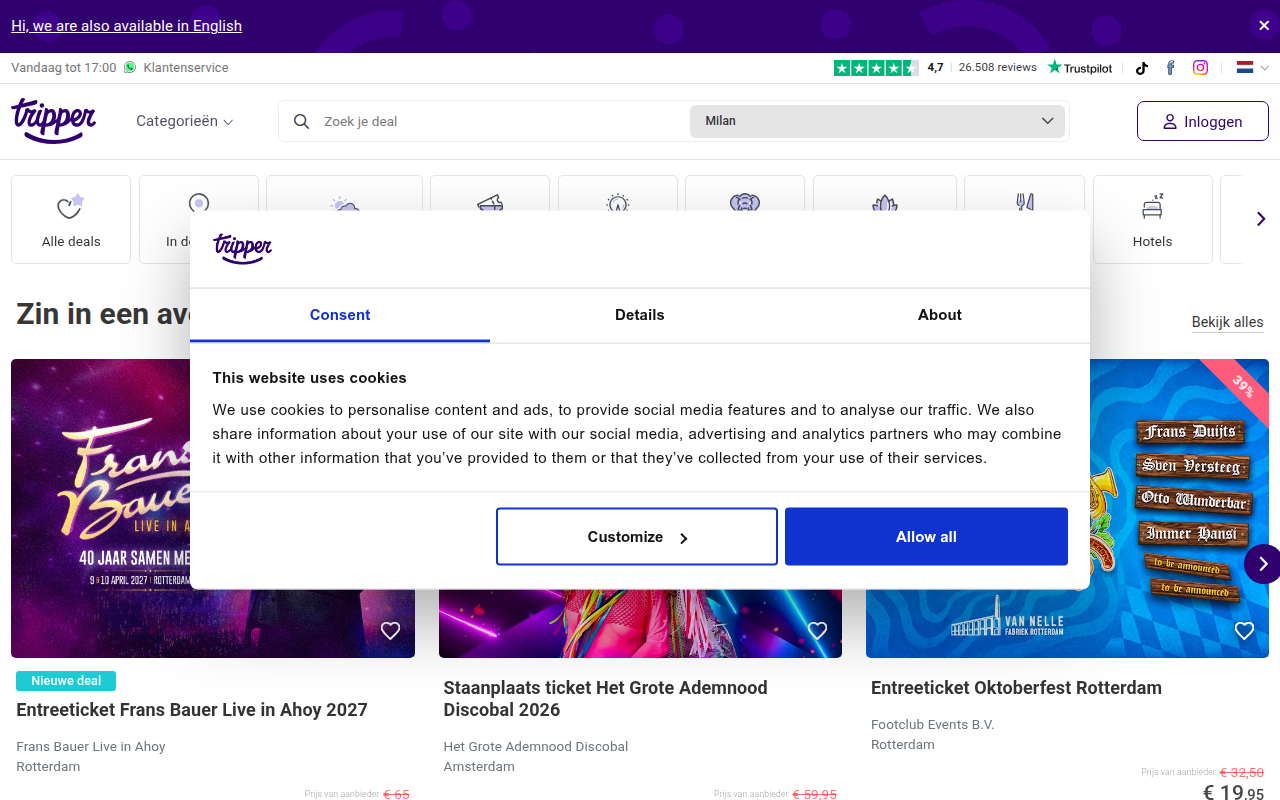1280x800 pixels.
Task: Click the Customize cookies button
Action: (637, 537)
